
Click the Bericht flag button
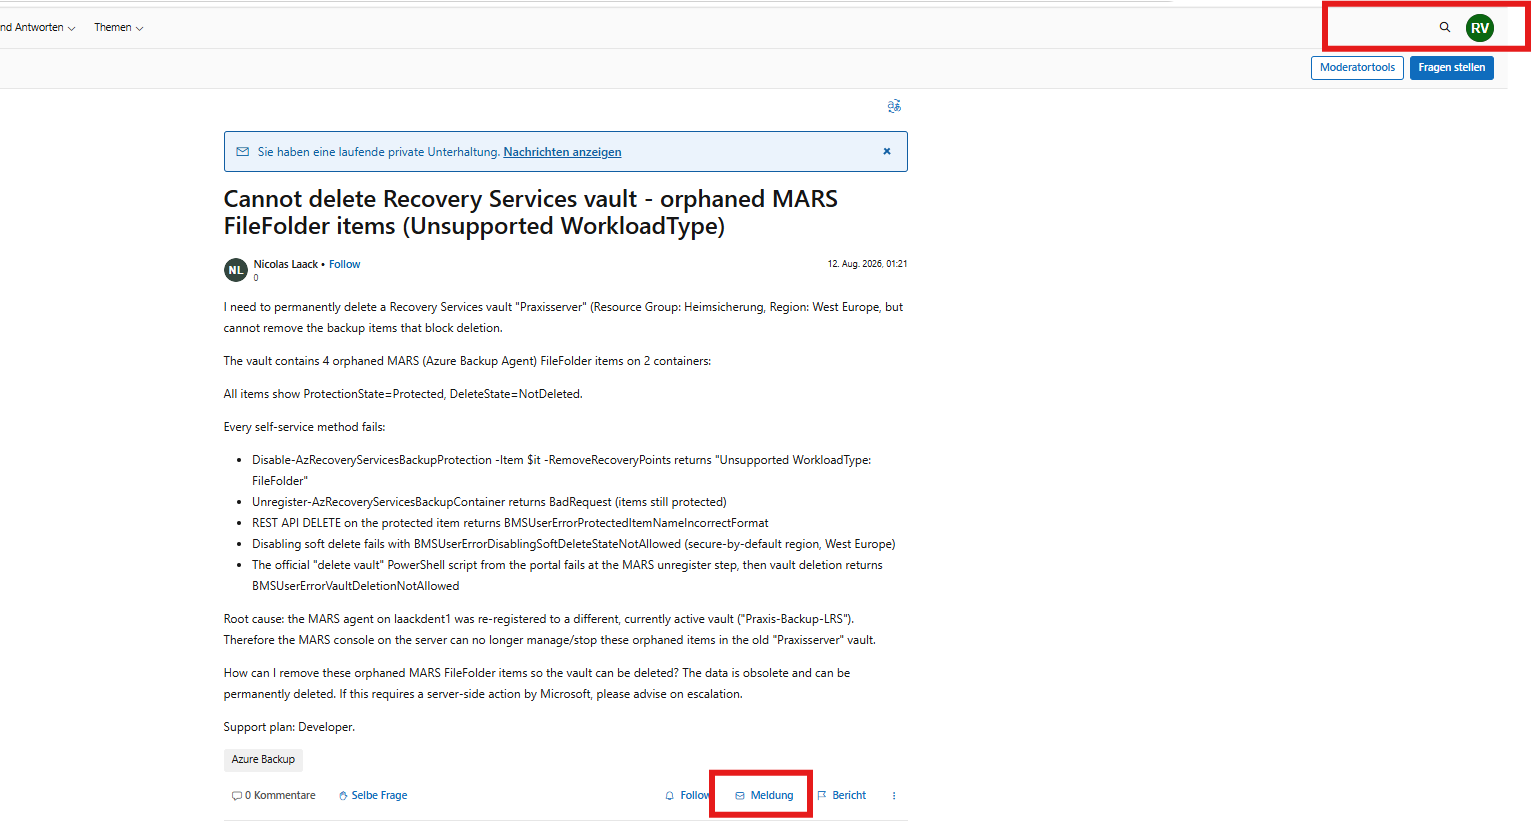pos(842,796)
